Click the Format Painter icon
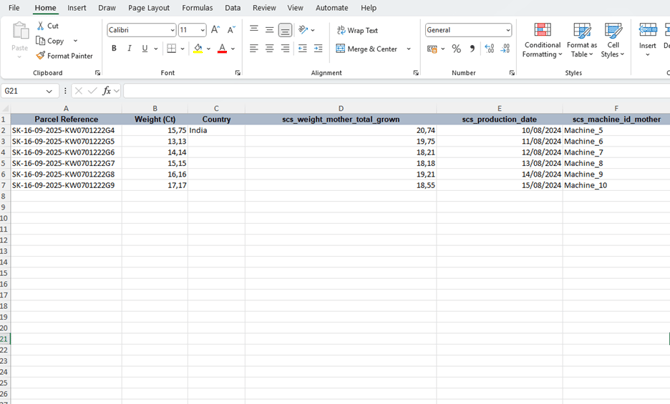The height and width of the screenshot is (404, 670). 41,56
